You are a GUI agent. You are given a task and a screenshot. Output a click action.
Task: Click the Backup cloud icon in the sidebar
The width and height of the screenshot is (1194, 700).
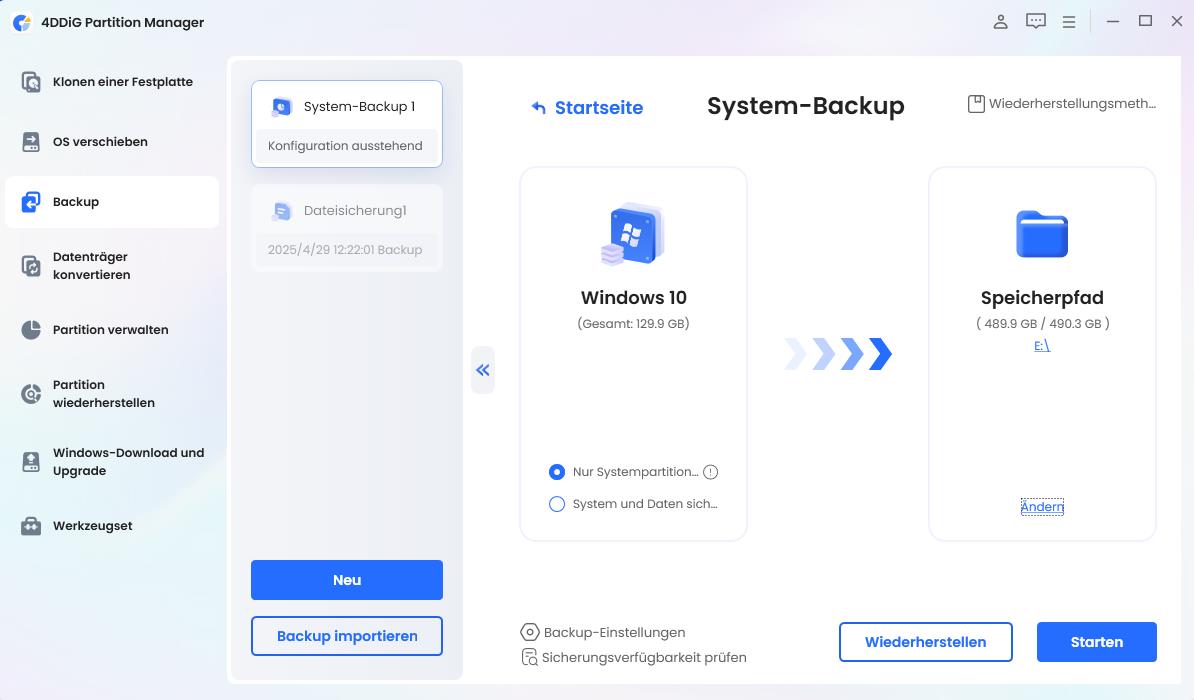(30, 202)
